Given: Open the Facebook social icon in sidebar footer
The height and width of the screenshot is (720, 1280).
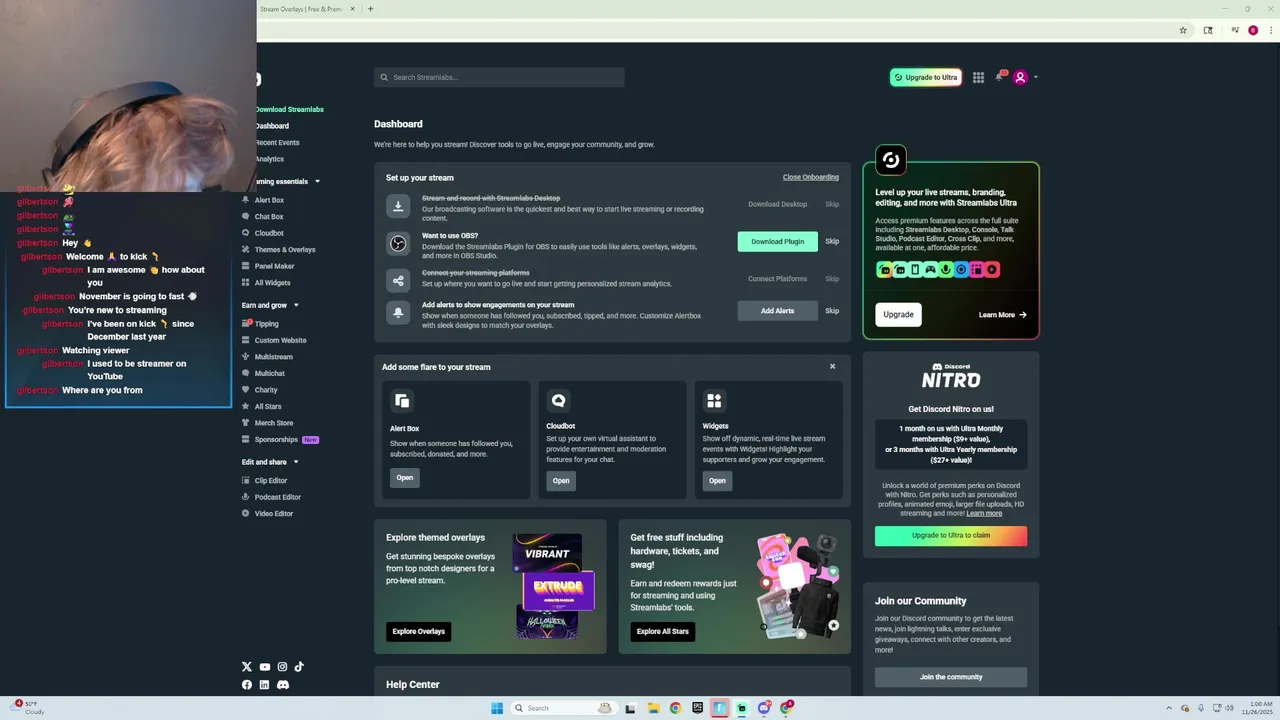Looking at the screenshot, I should point(247,685).
